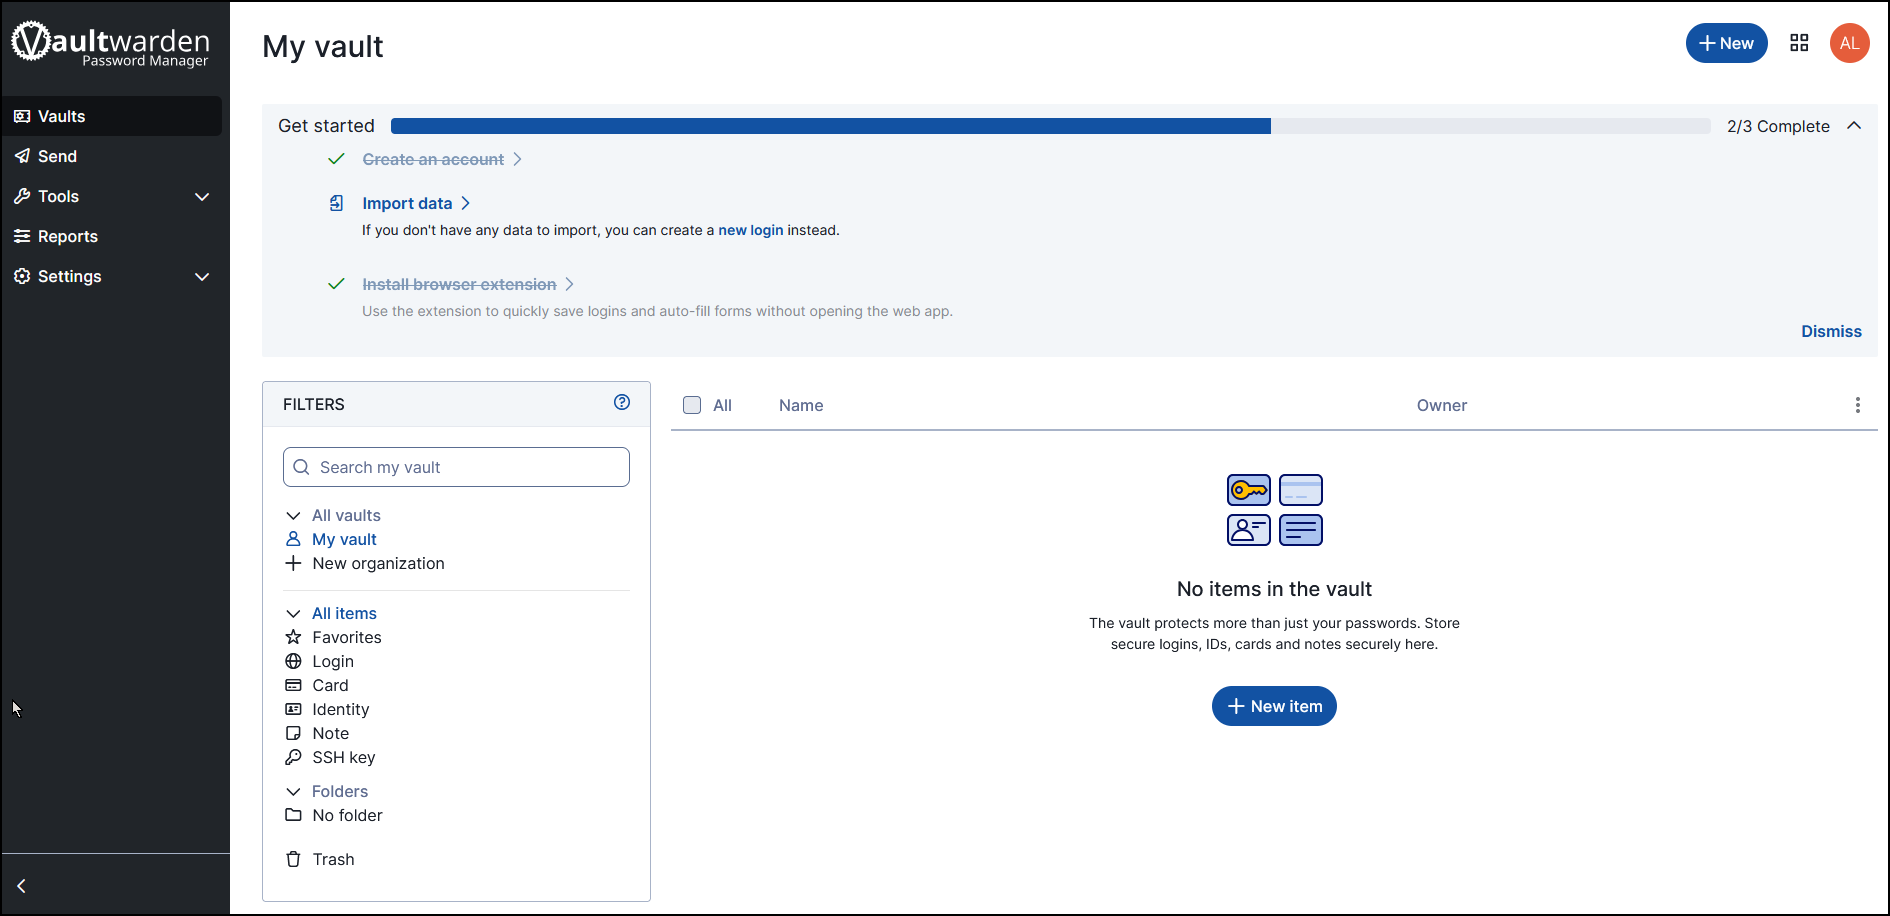This screenshot has width=1890, height=916.
Task: Open the Trash filter
Action: pos(333,859)
